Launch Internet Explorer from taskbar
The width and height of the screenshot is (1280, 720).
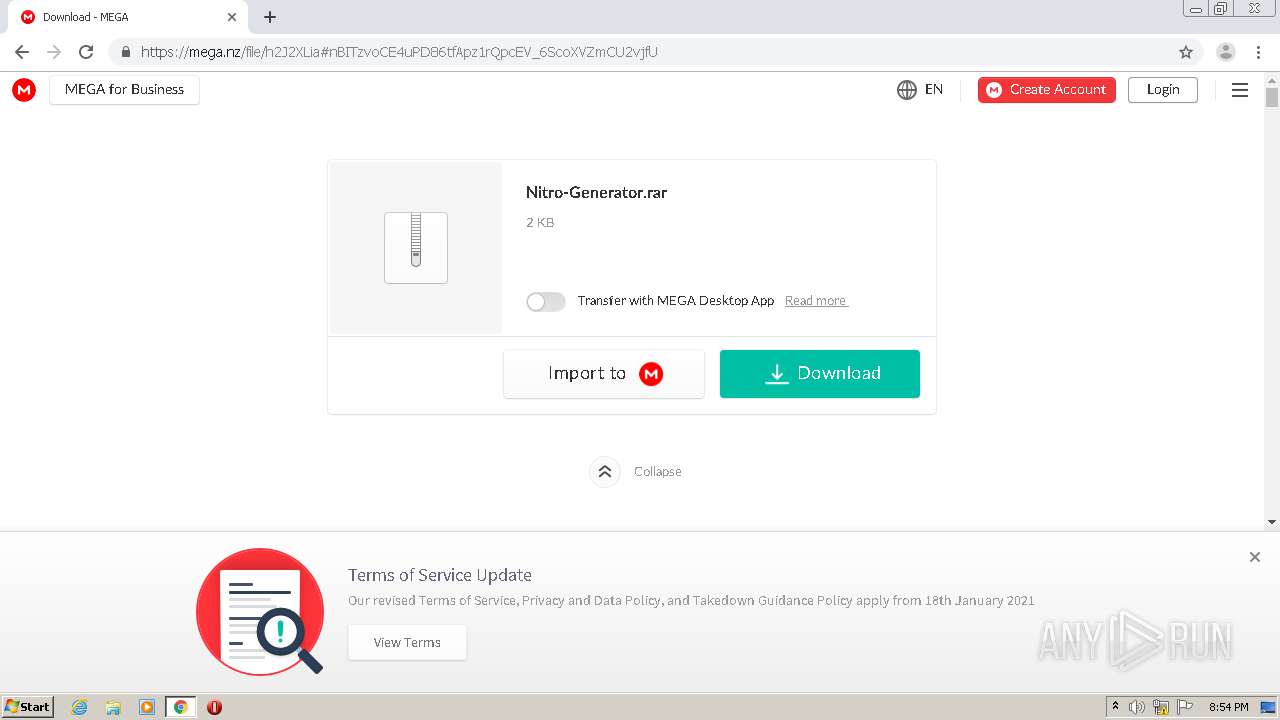coord(80,707)
